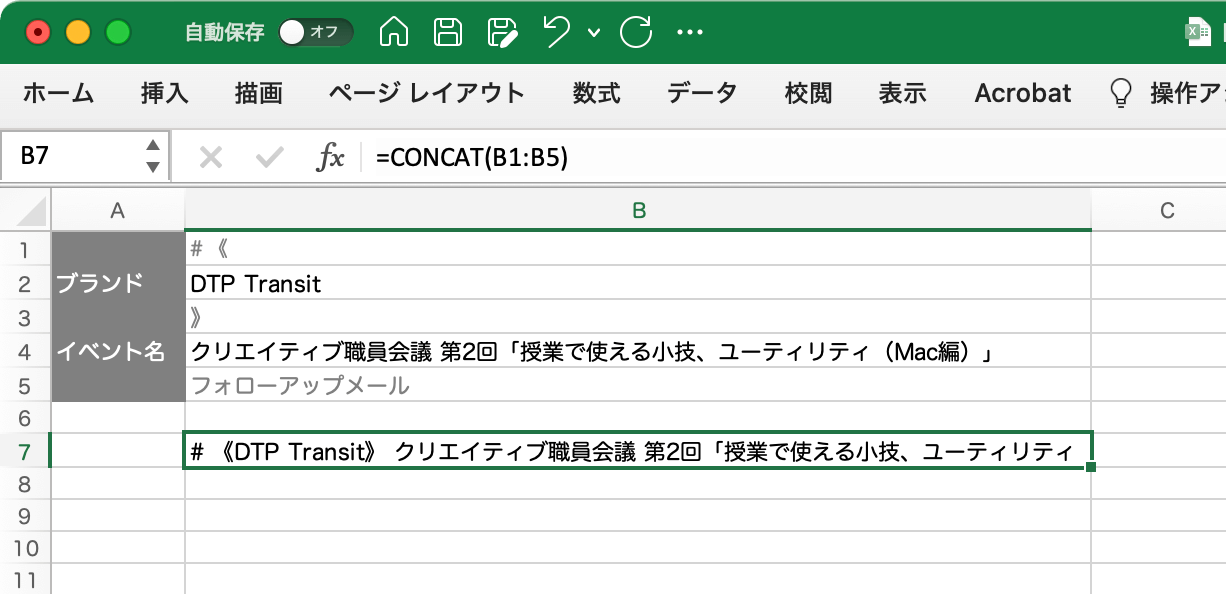Screen dimensions: 1226x594
Task: Click cell with イベント名 label
Action: pyautogui.click(x=118, y=351)
